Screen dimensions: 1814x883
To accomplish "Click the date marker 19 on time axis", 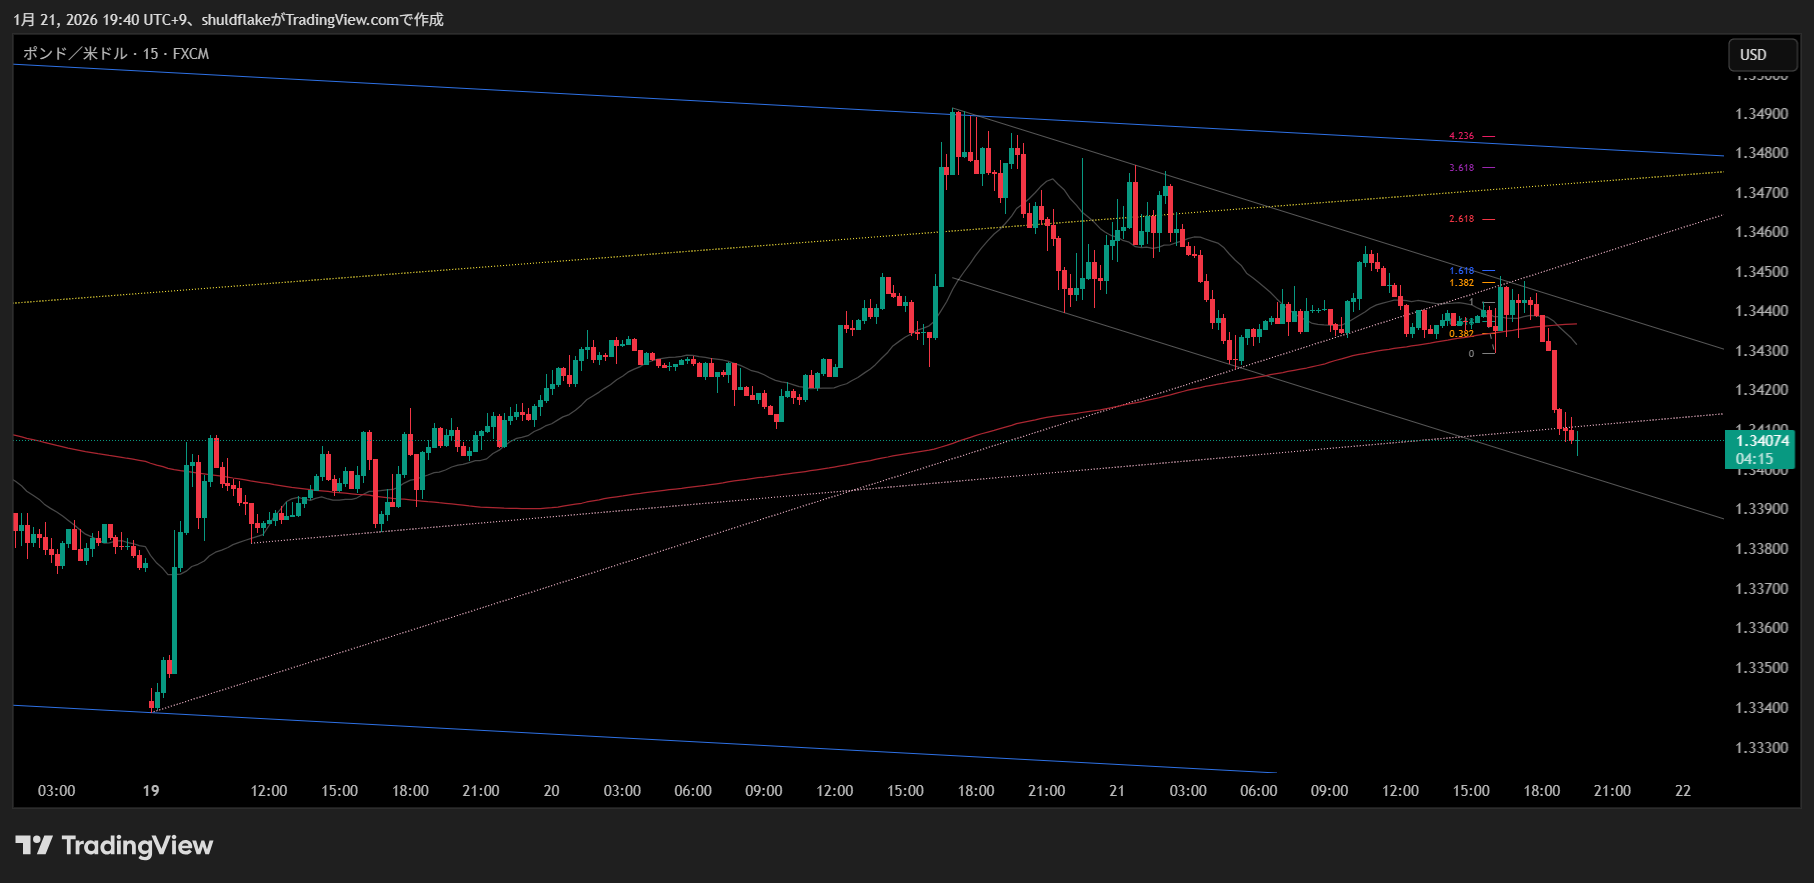I will click(151, 791).
